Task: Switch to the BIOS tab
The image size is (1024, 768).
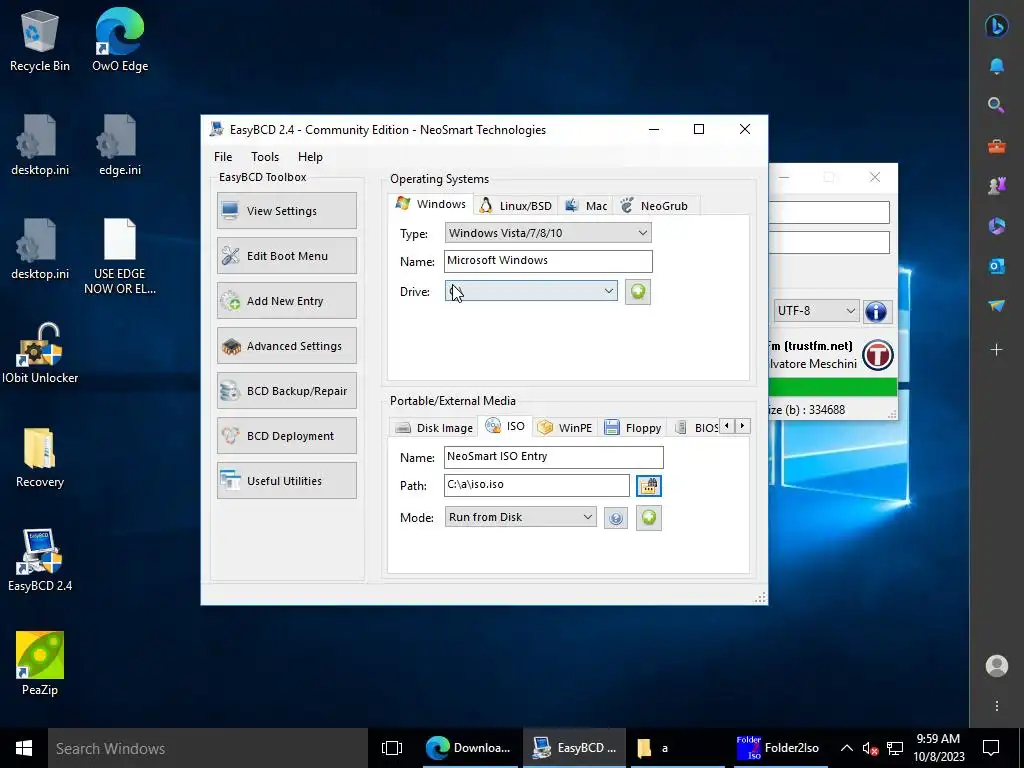Action: (696, 428)
